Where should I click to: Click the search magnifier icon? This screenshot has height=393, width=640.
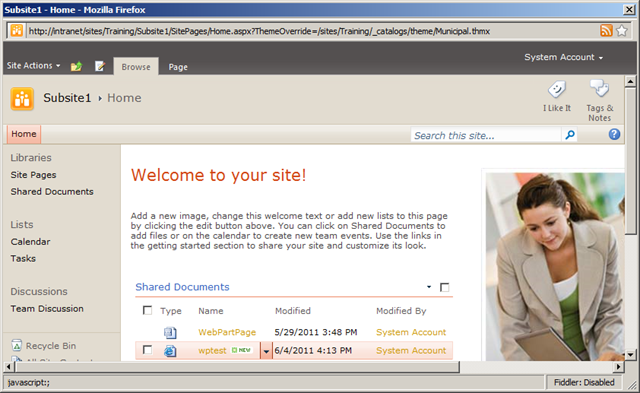pos(570,135)
